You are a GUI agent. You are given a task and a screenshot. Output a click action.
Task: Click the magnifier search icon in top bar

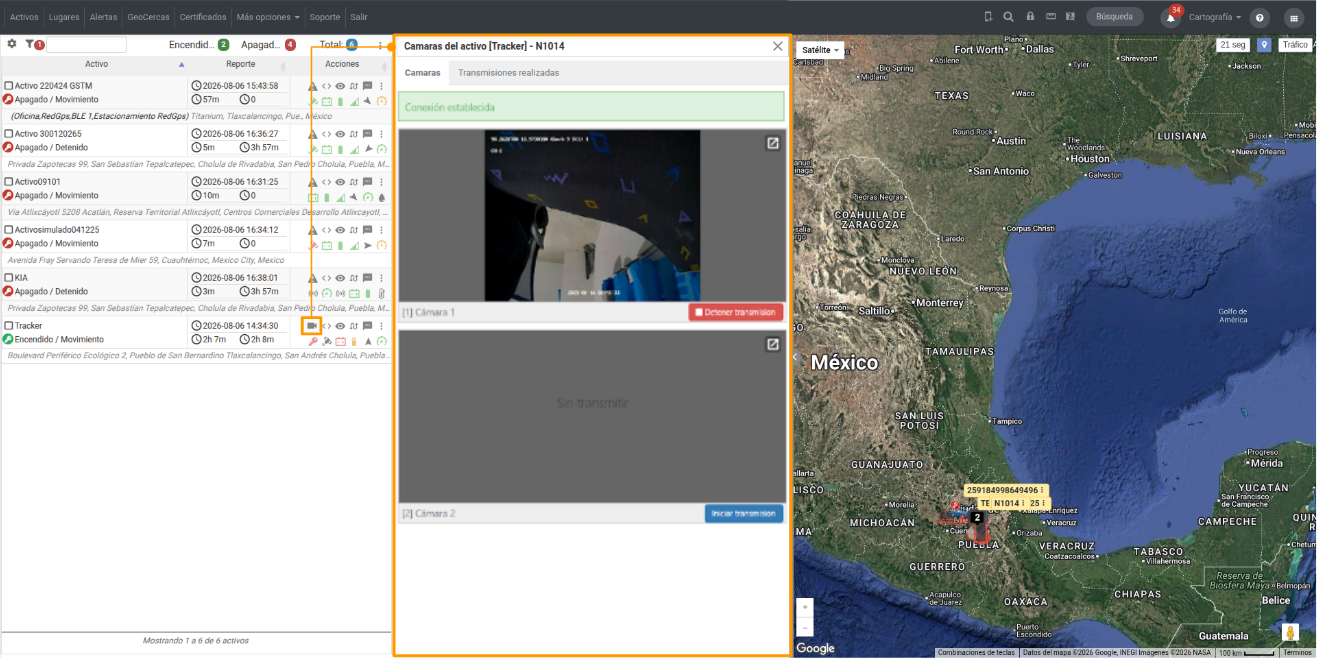click(x=1008, y=17)
